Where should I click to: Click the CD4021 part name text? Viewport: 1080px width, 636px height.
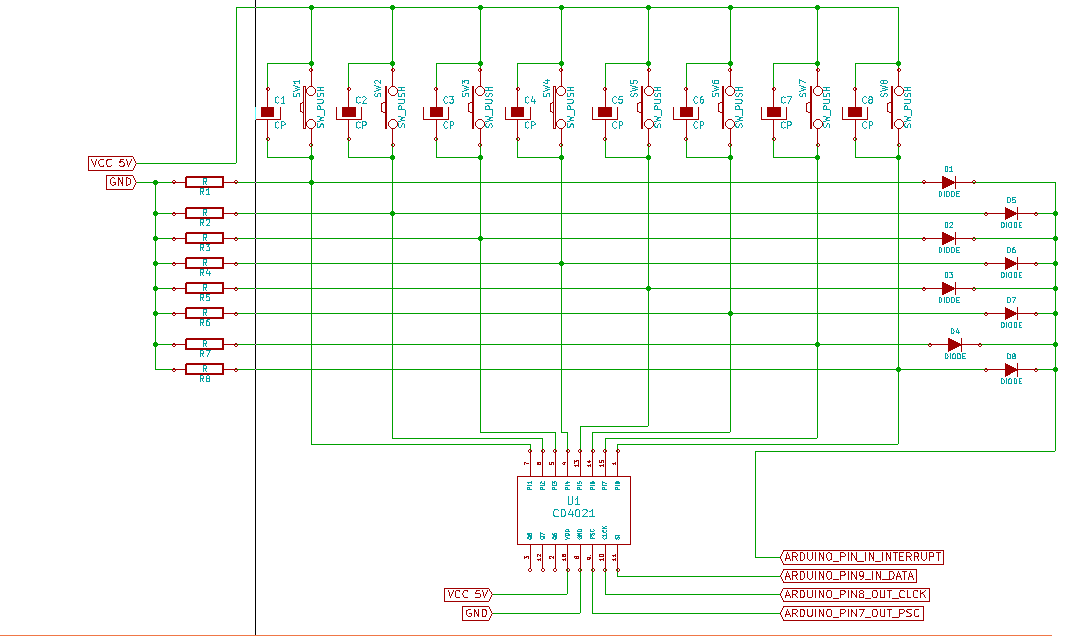(x=574, y=513)
